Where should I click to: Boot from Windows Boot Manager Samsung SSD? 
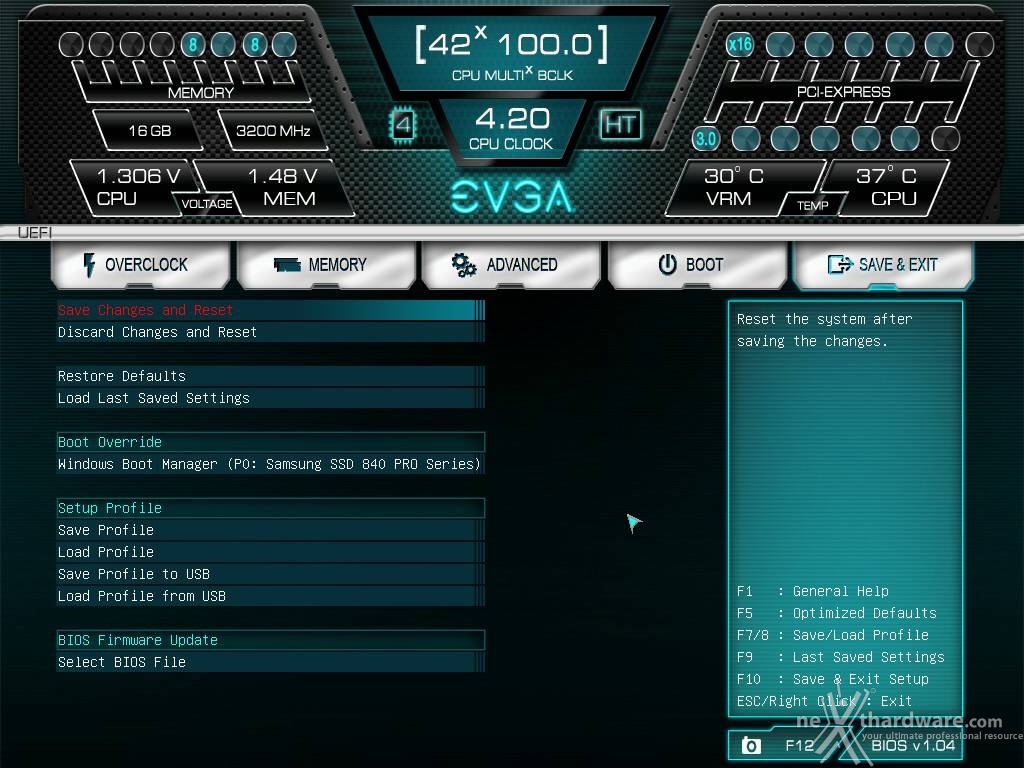pos(270,464)
